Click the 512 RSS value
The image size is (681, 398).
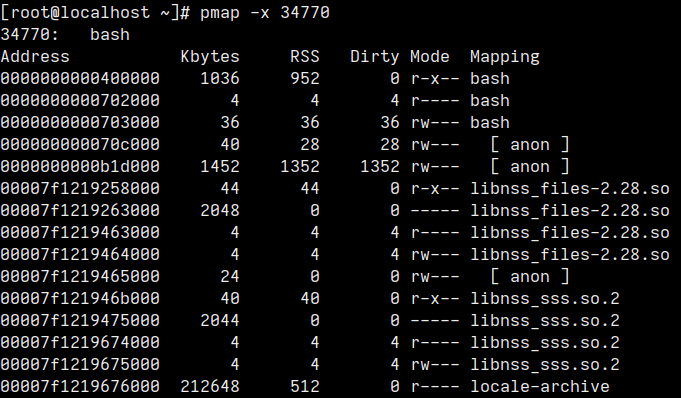pos(305,386)
